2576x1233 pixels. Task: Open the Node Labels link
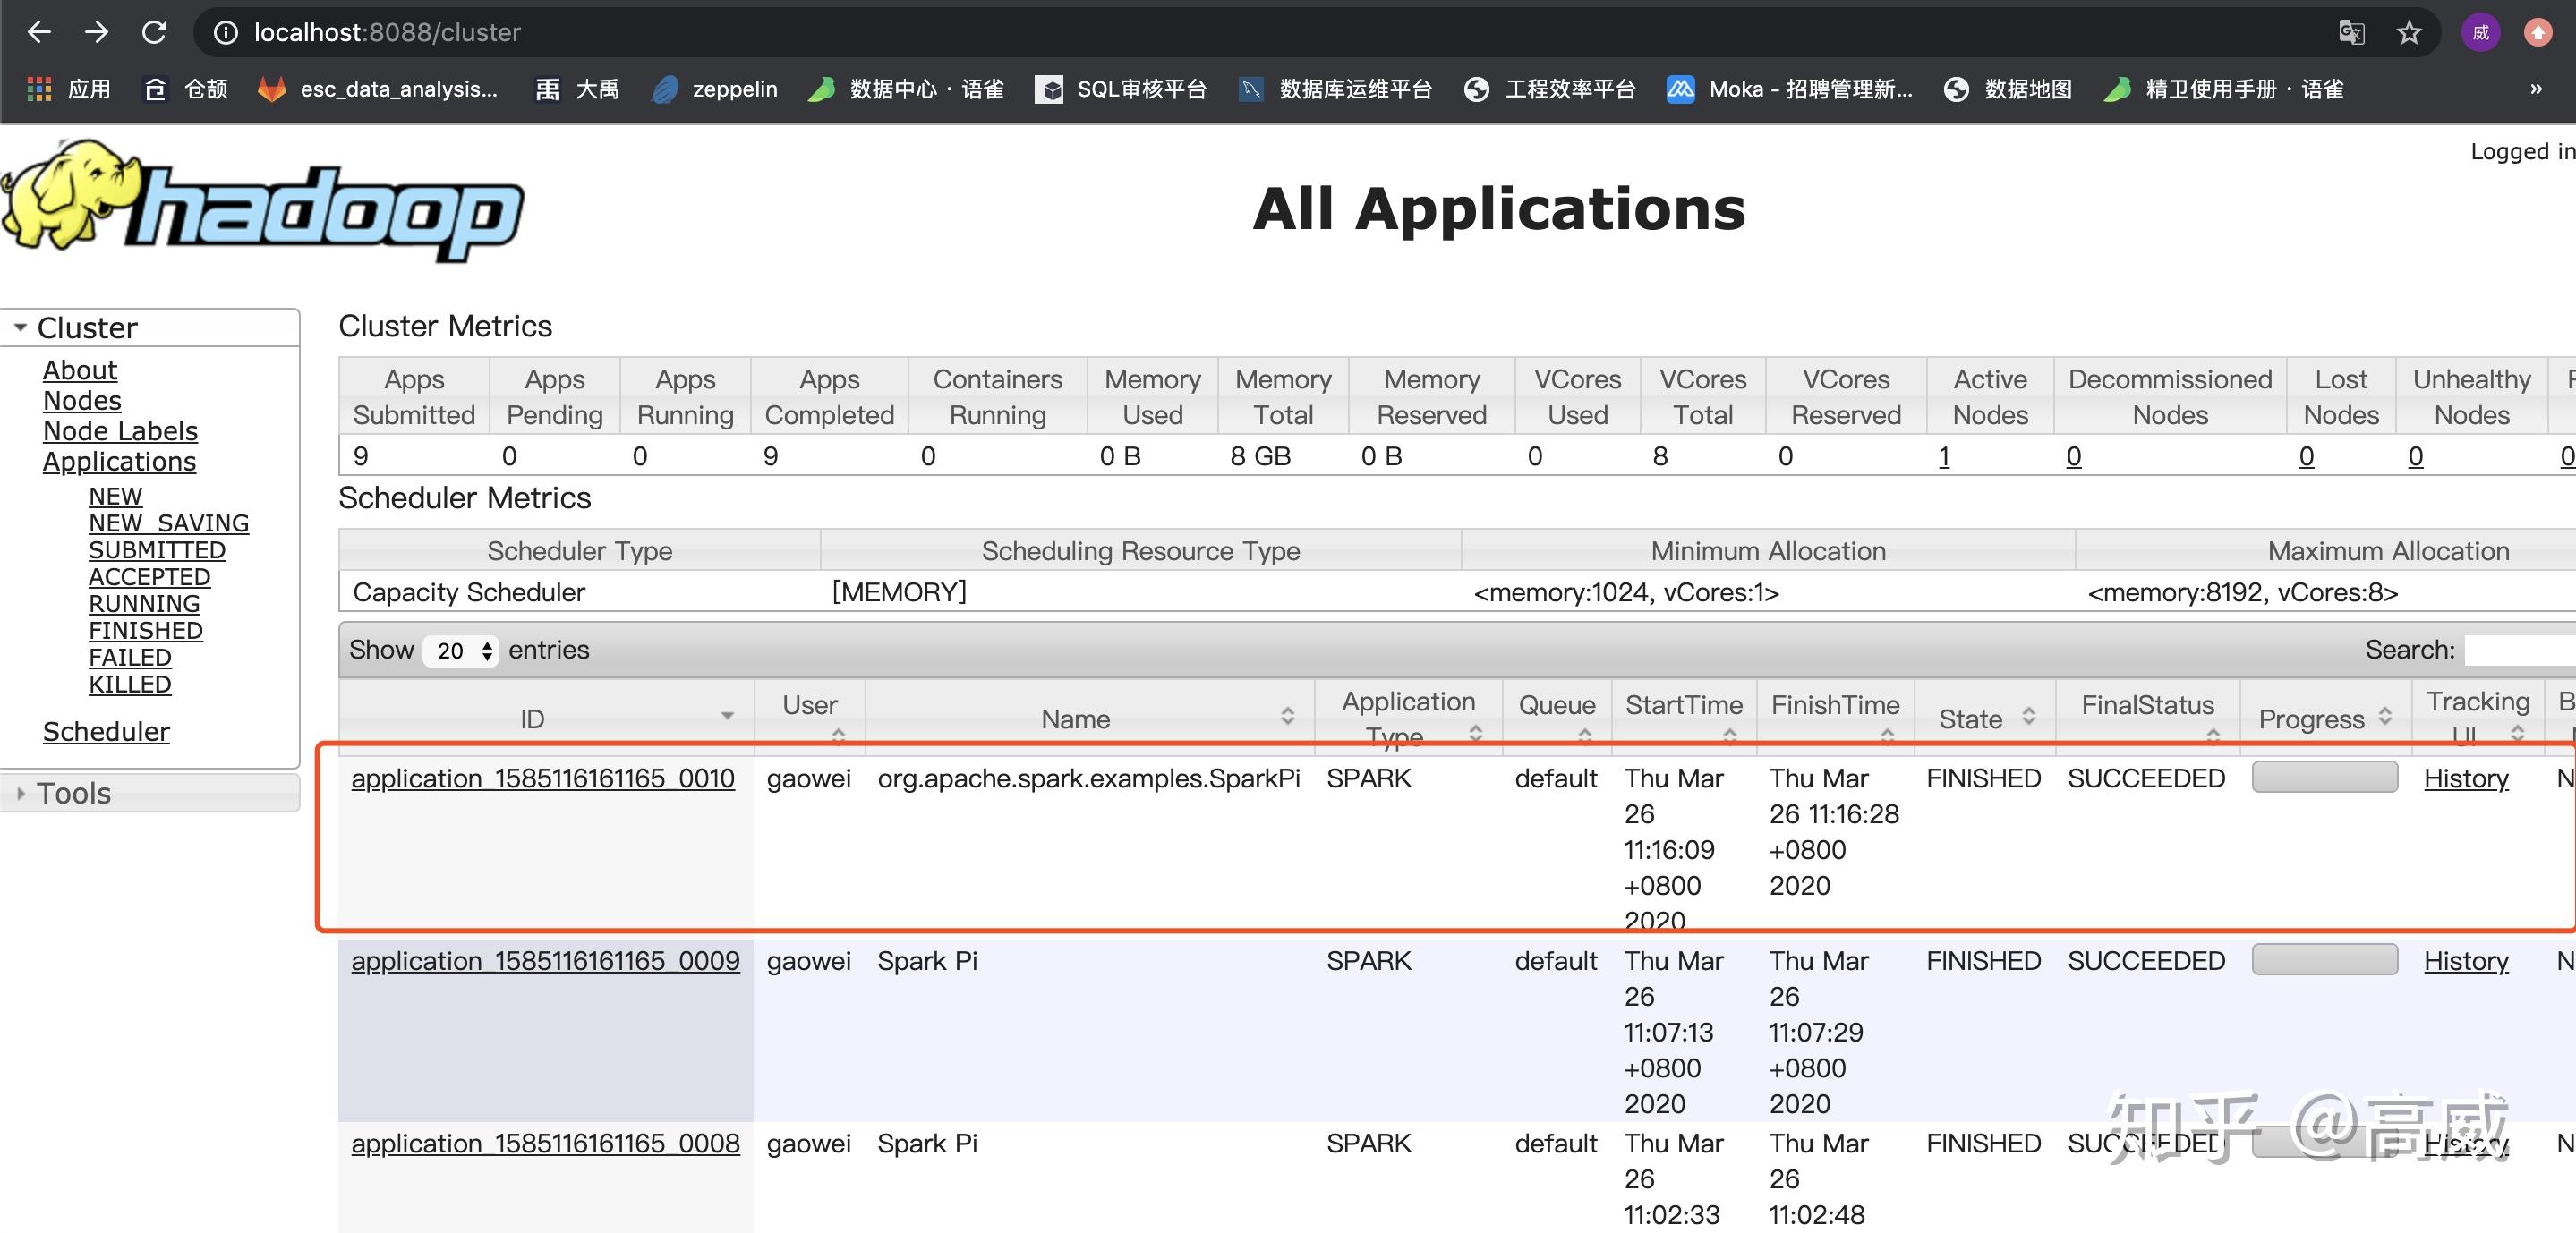[x=120, y=431]
